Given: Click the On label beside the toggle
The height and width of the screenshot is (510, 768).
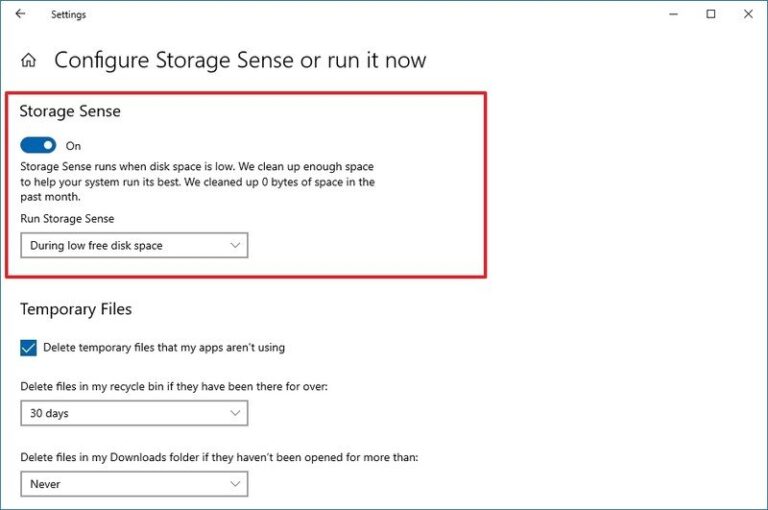Looking at the screenshot, I should pos(73,146).
